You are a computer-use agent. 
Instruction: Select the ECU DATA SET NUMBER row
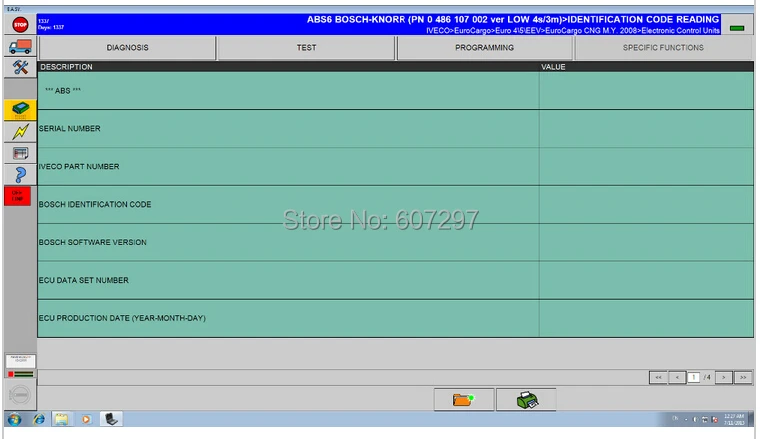pos(396,281)
